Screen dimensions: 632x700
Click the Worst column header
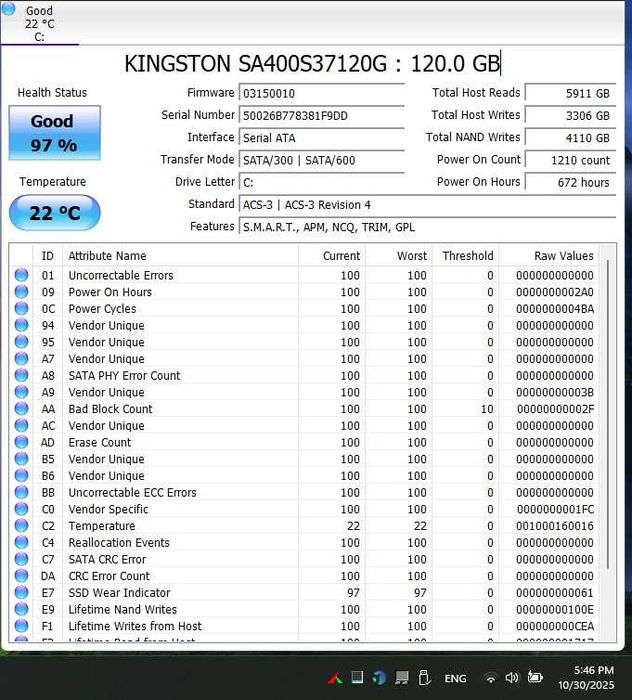399,256
